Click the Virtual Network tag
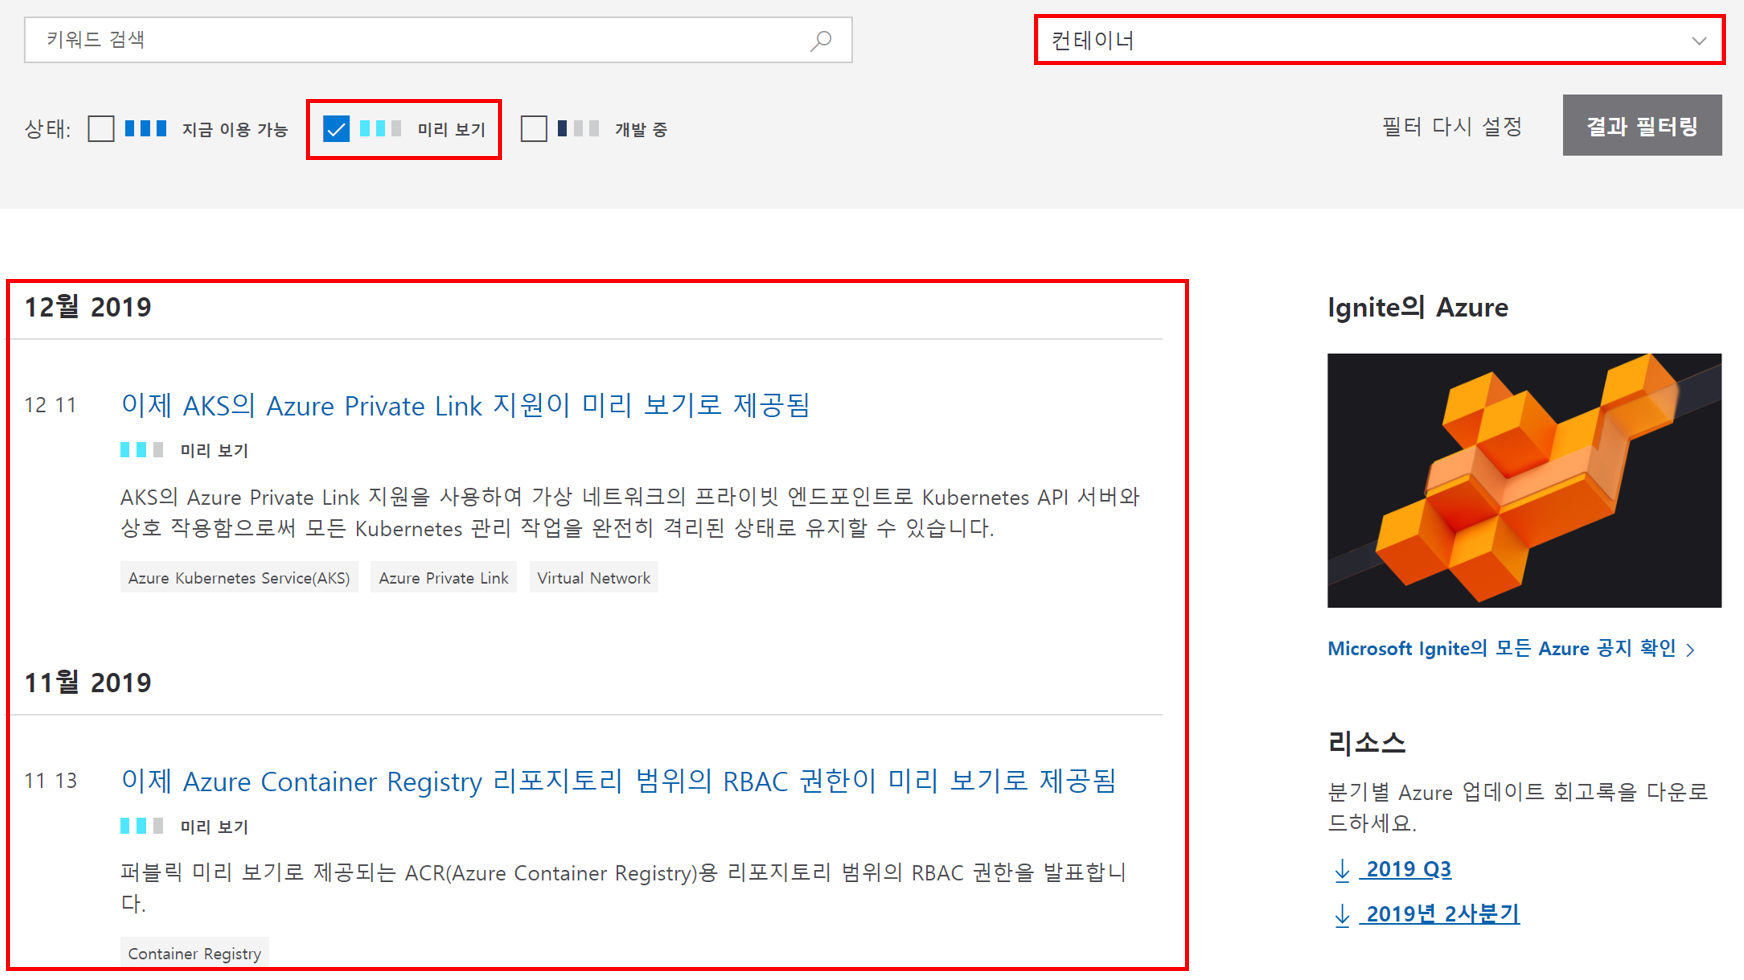The height and width of the screenshot is (980, 1744). tap(593, 578)
